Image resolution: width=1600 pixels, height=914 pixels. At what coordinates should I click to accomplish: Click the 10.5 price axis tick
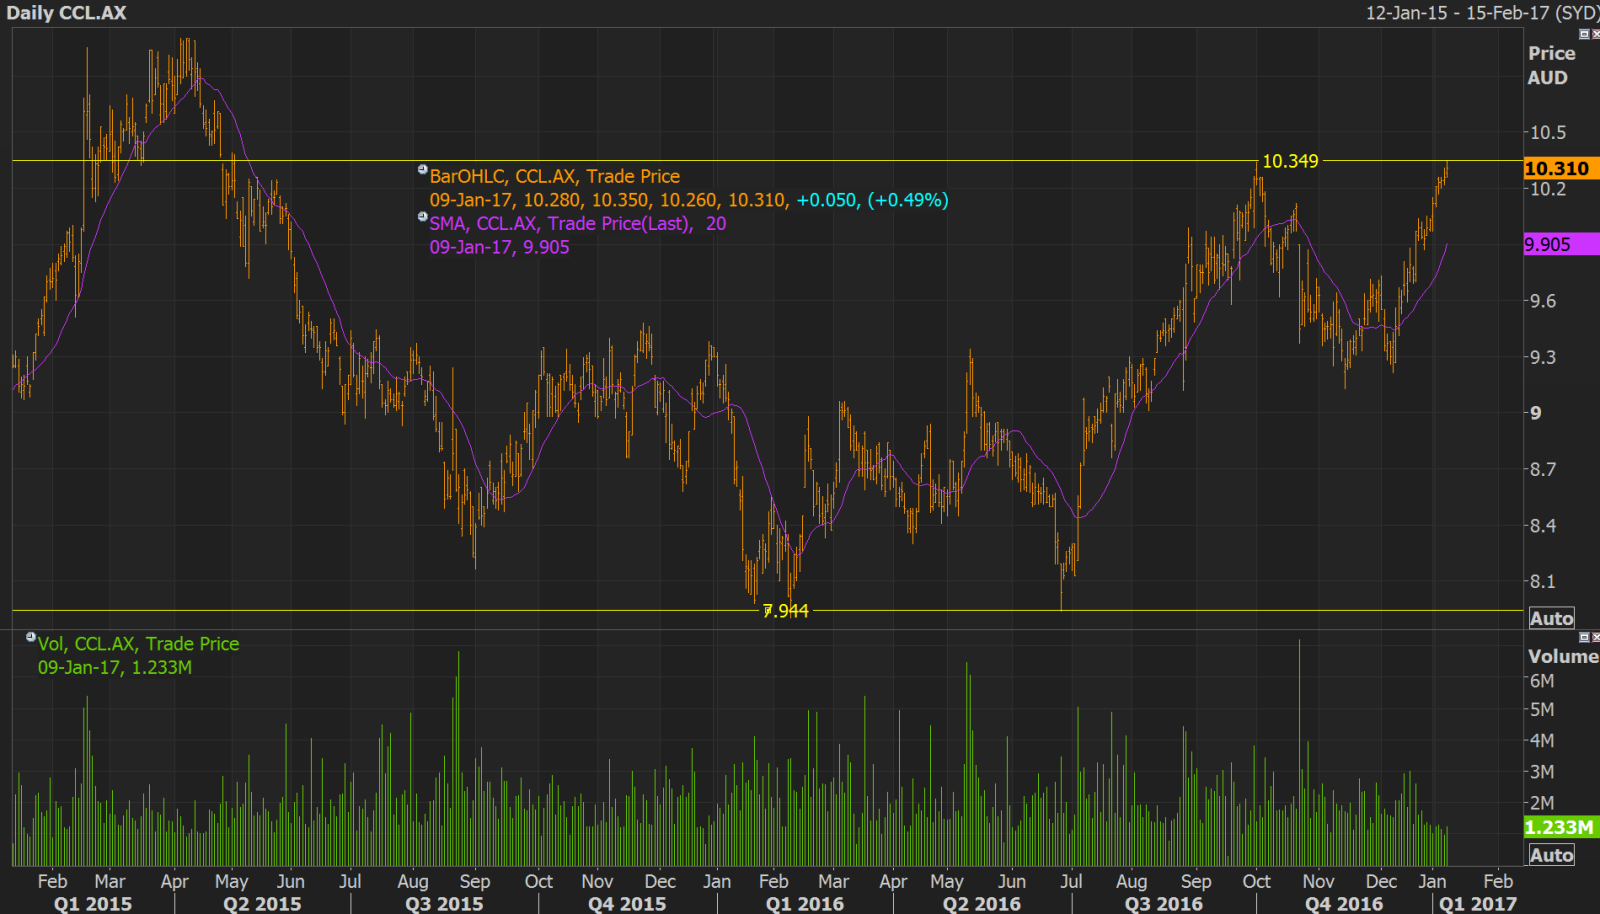click(x=1548, y=132)
